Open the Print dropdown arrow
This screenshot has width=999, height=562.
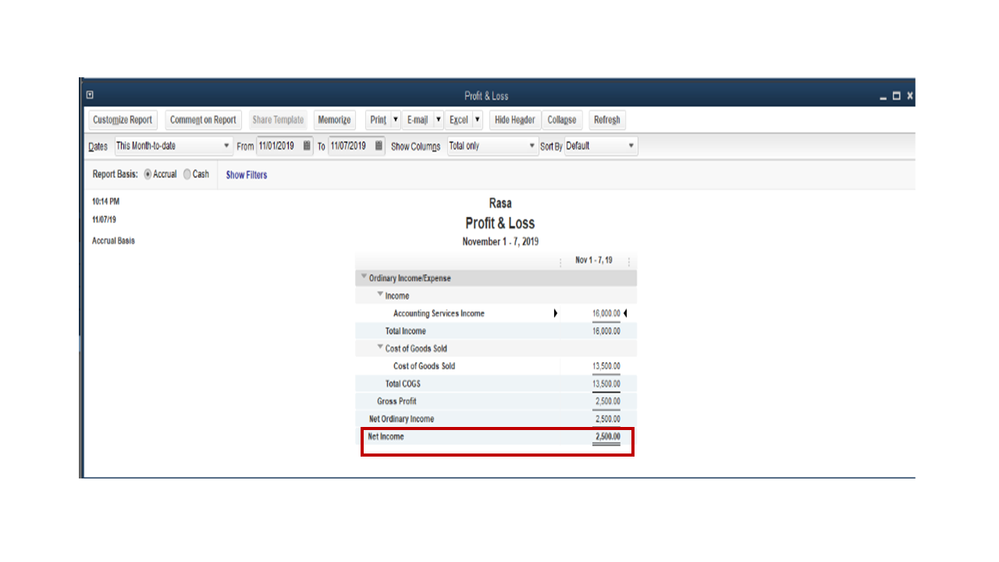(396, 120)
